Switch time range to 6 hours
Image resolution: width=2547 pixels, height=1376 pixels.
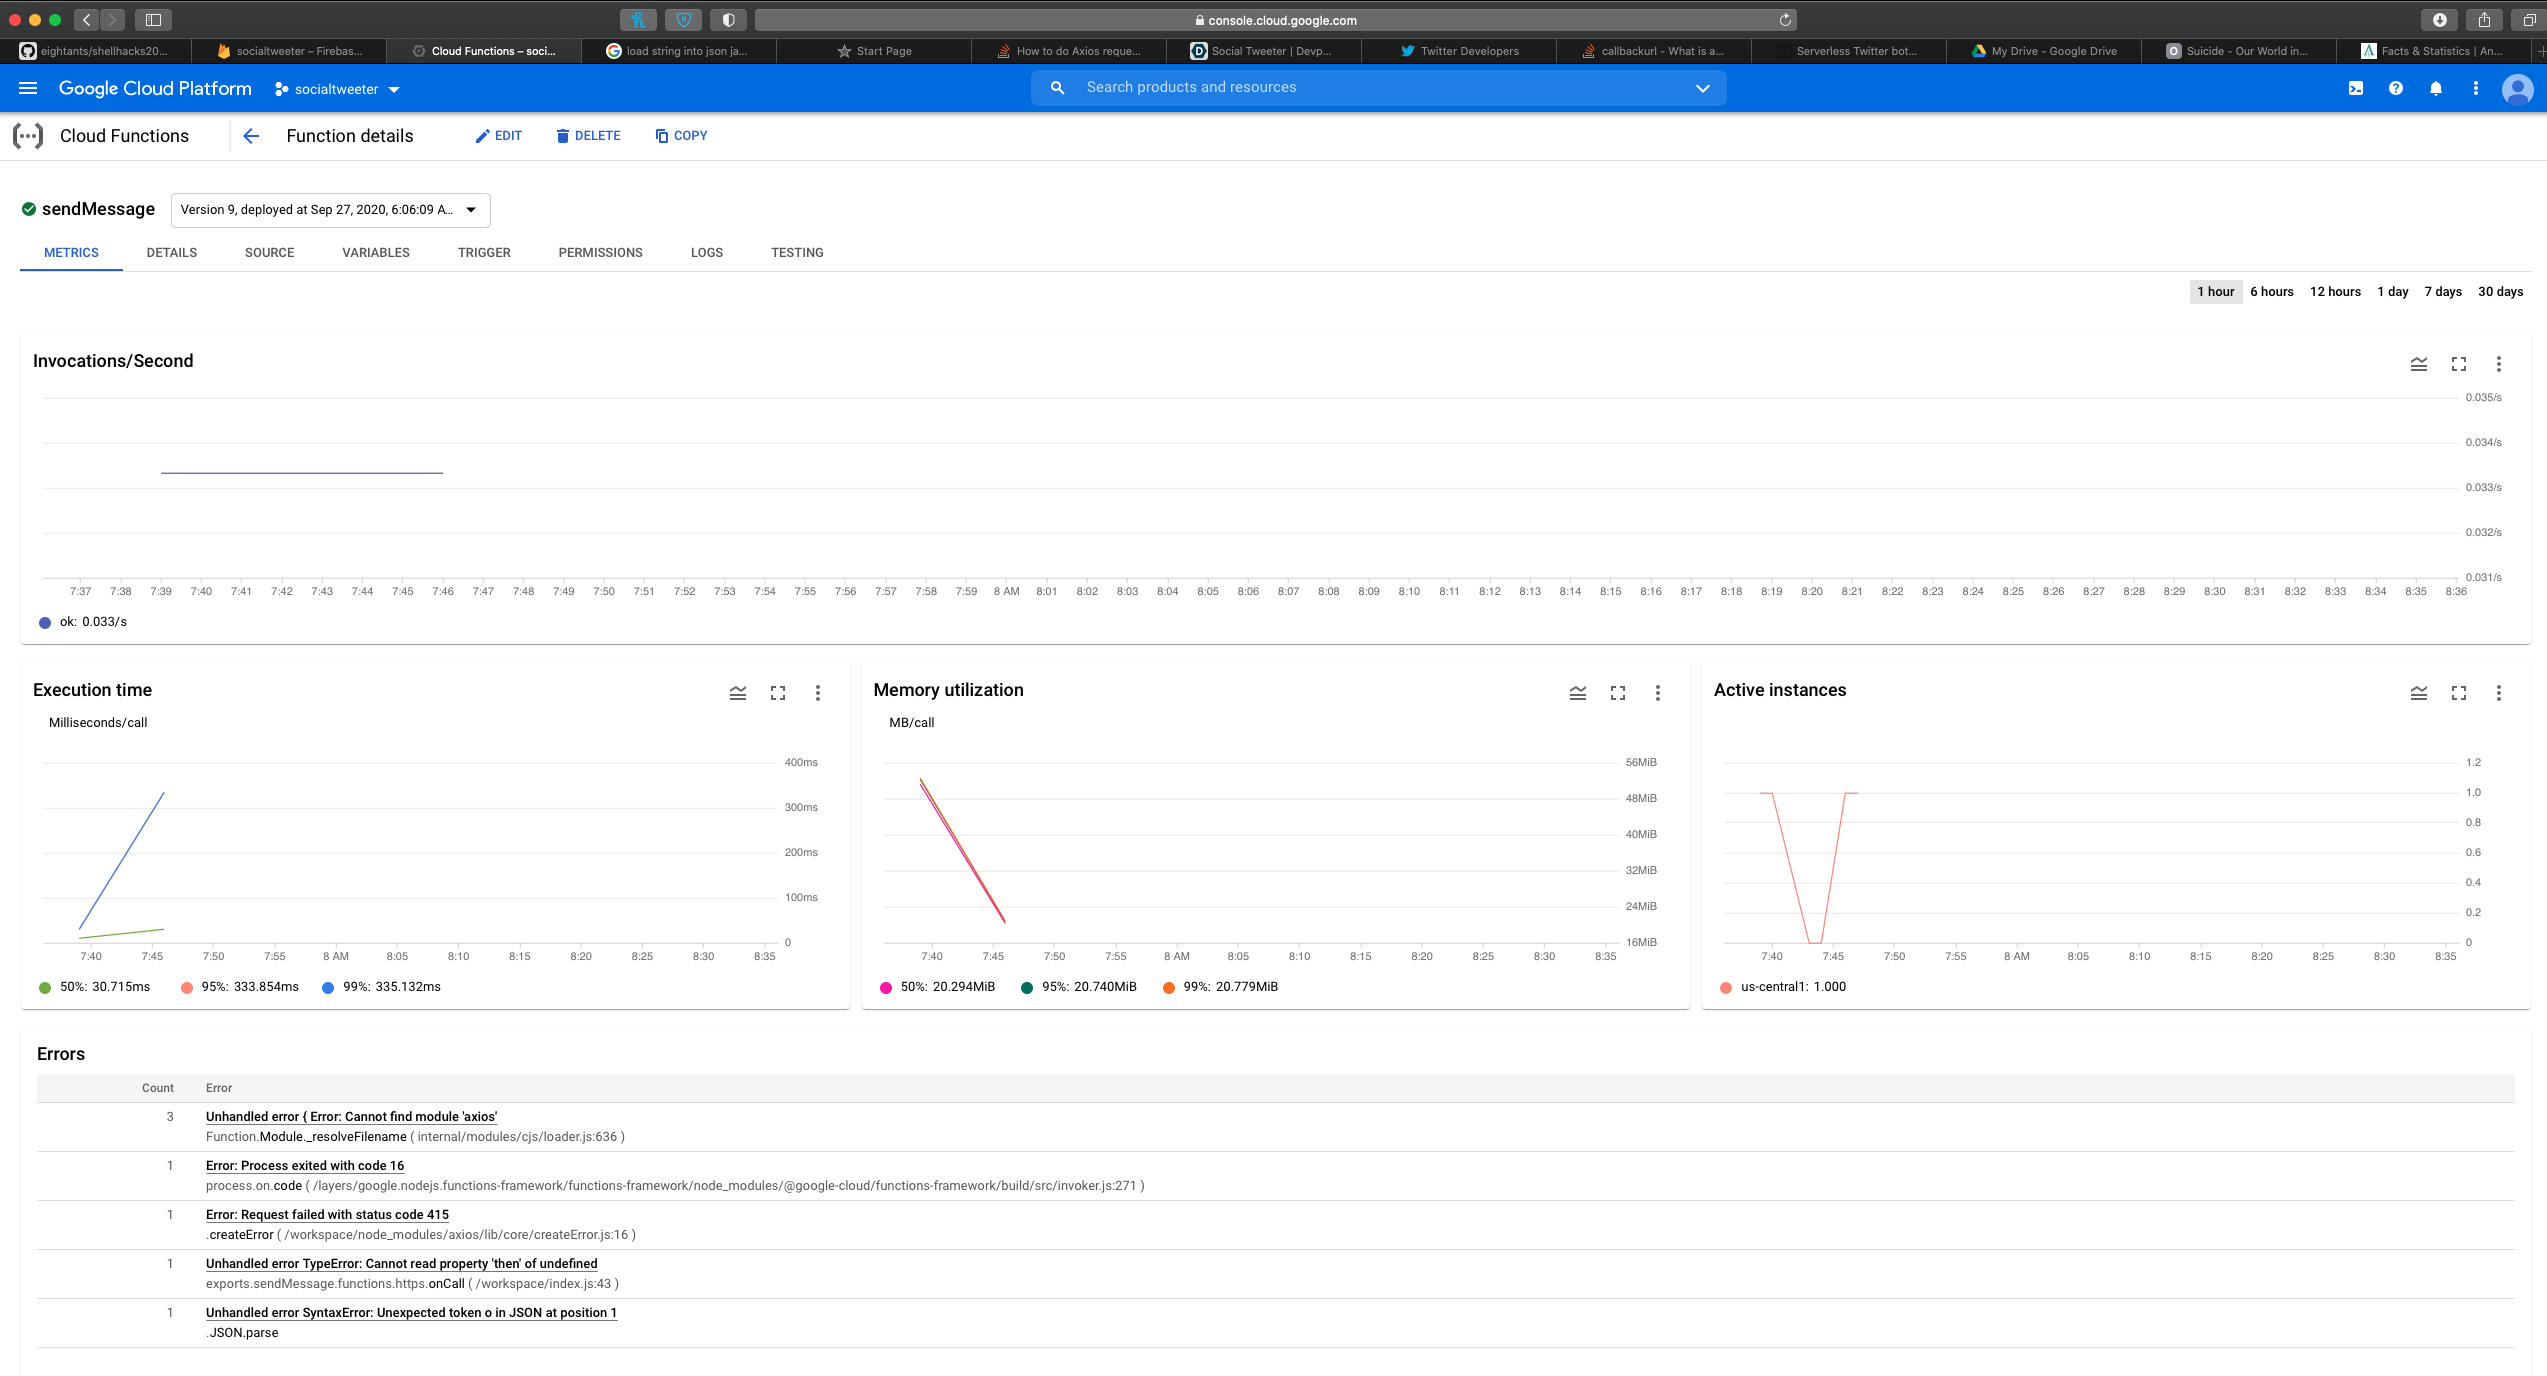tap(2272, 292)
